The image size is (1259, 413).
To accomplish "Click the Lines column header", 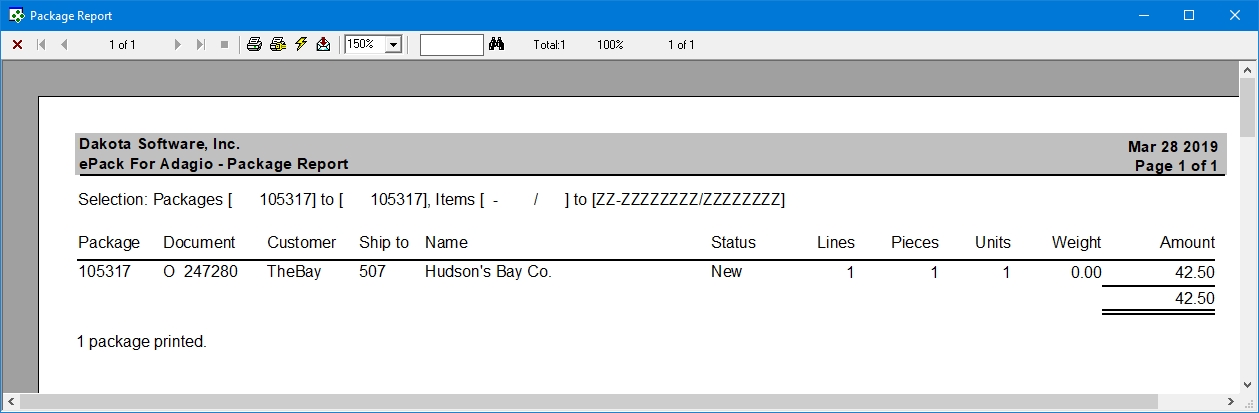I will pos(836,242).
